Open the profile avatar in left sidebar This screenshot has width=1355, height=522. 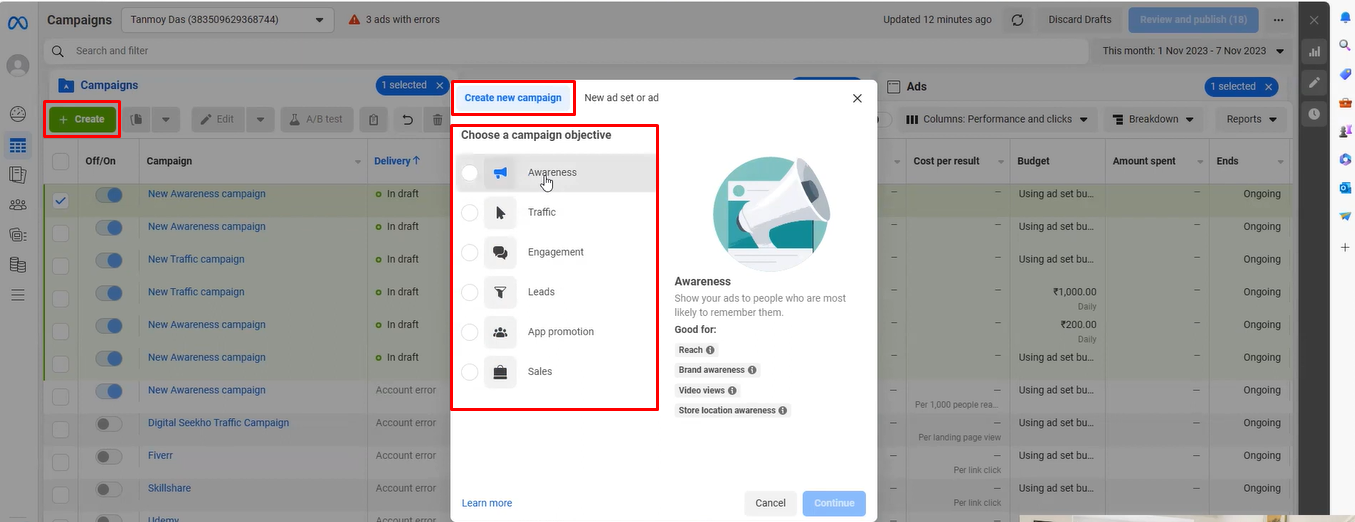pos(18,66)
